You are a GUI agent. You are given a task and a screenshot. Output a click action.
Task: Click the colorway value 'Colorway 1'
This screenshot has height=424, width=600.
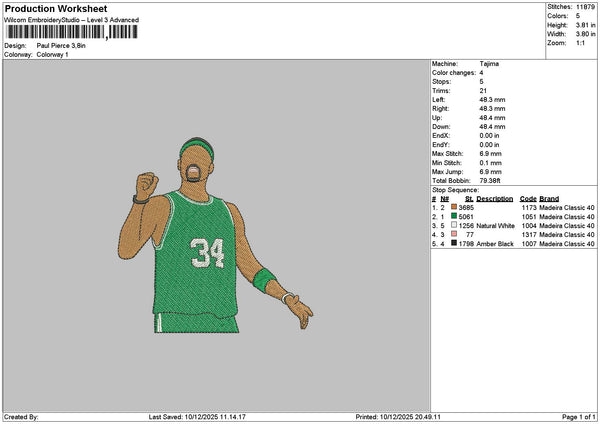tap(52, 55)
